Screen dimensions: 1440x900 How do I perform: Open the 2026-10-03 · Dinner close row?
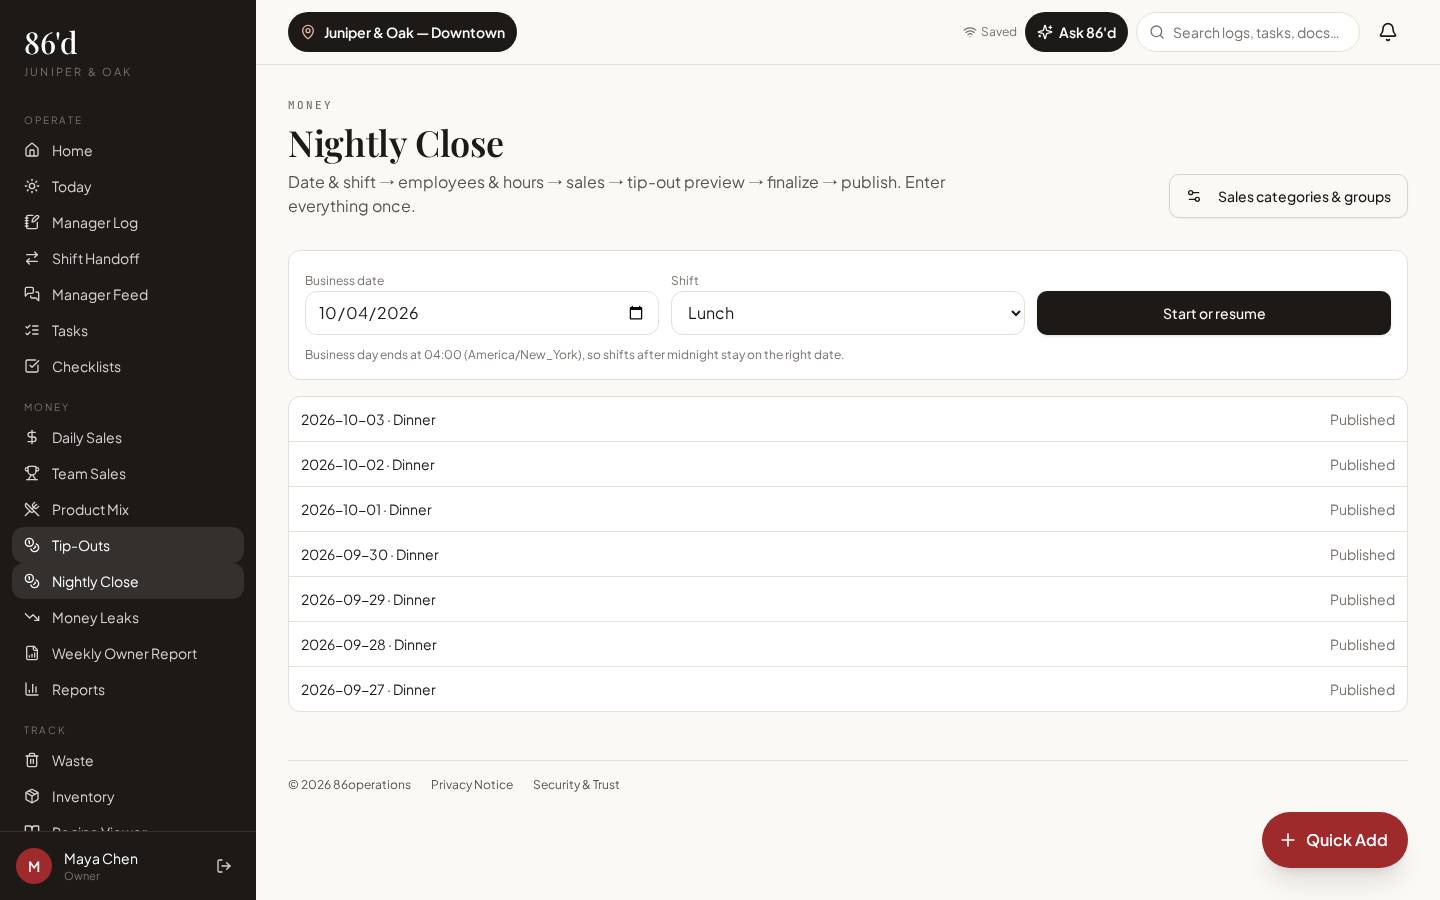[848, 419]
